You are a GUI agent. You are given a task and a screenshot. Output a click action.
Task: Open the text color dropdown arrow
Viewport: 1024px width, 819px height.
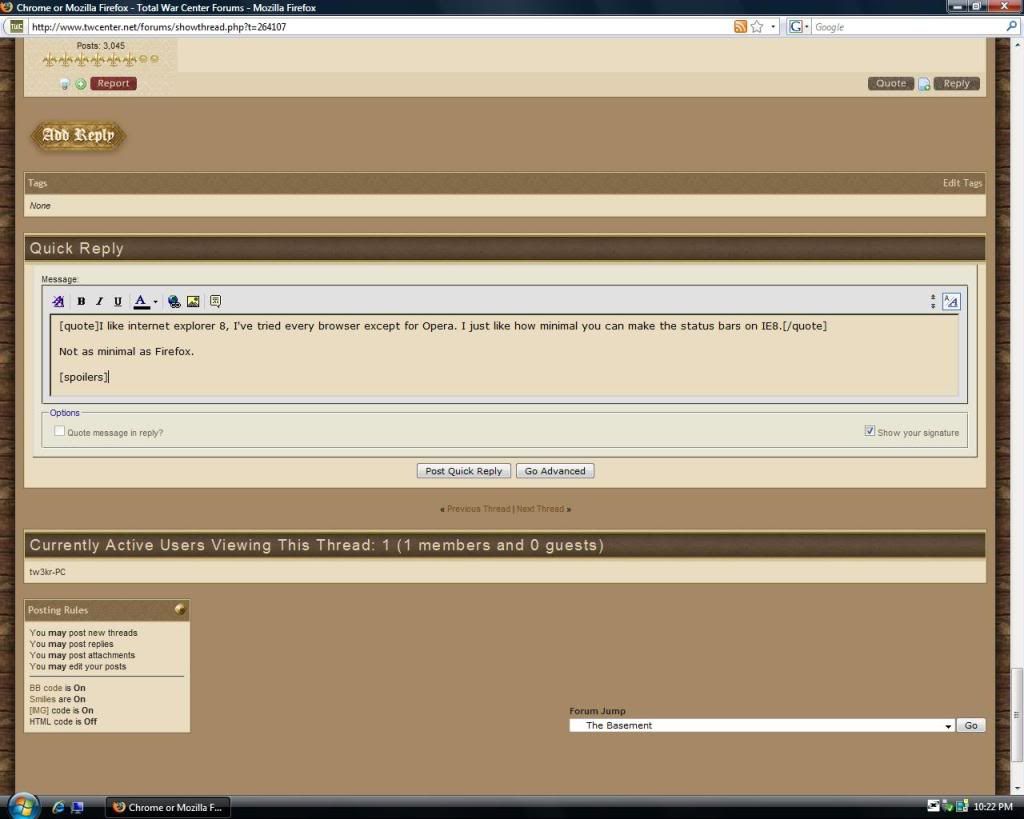tap(155, 301)
